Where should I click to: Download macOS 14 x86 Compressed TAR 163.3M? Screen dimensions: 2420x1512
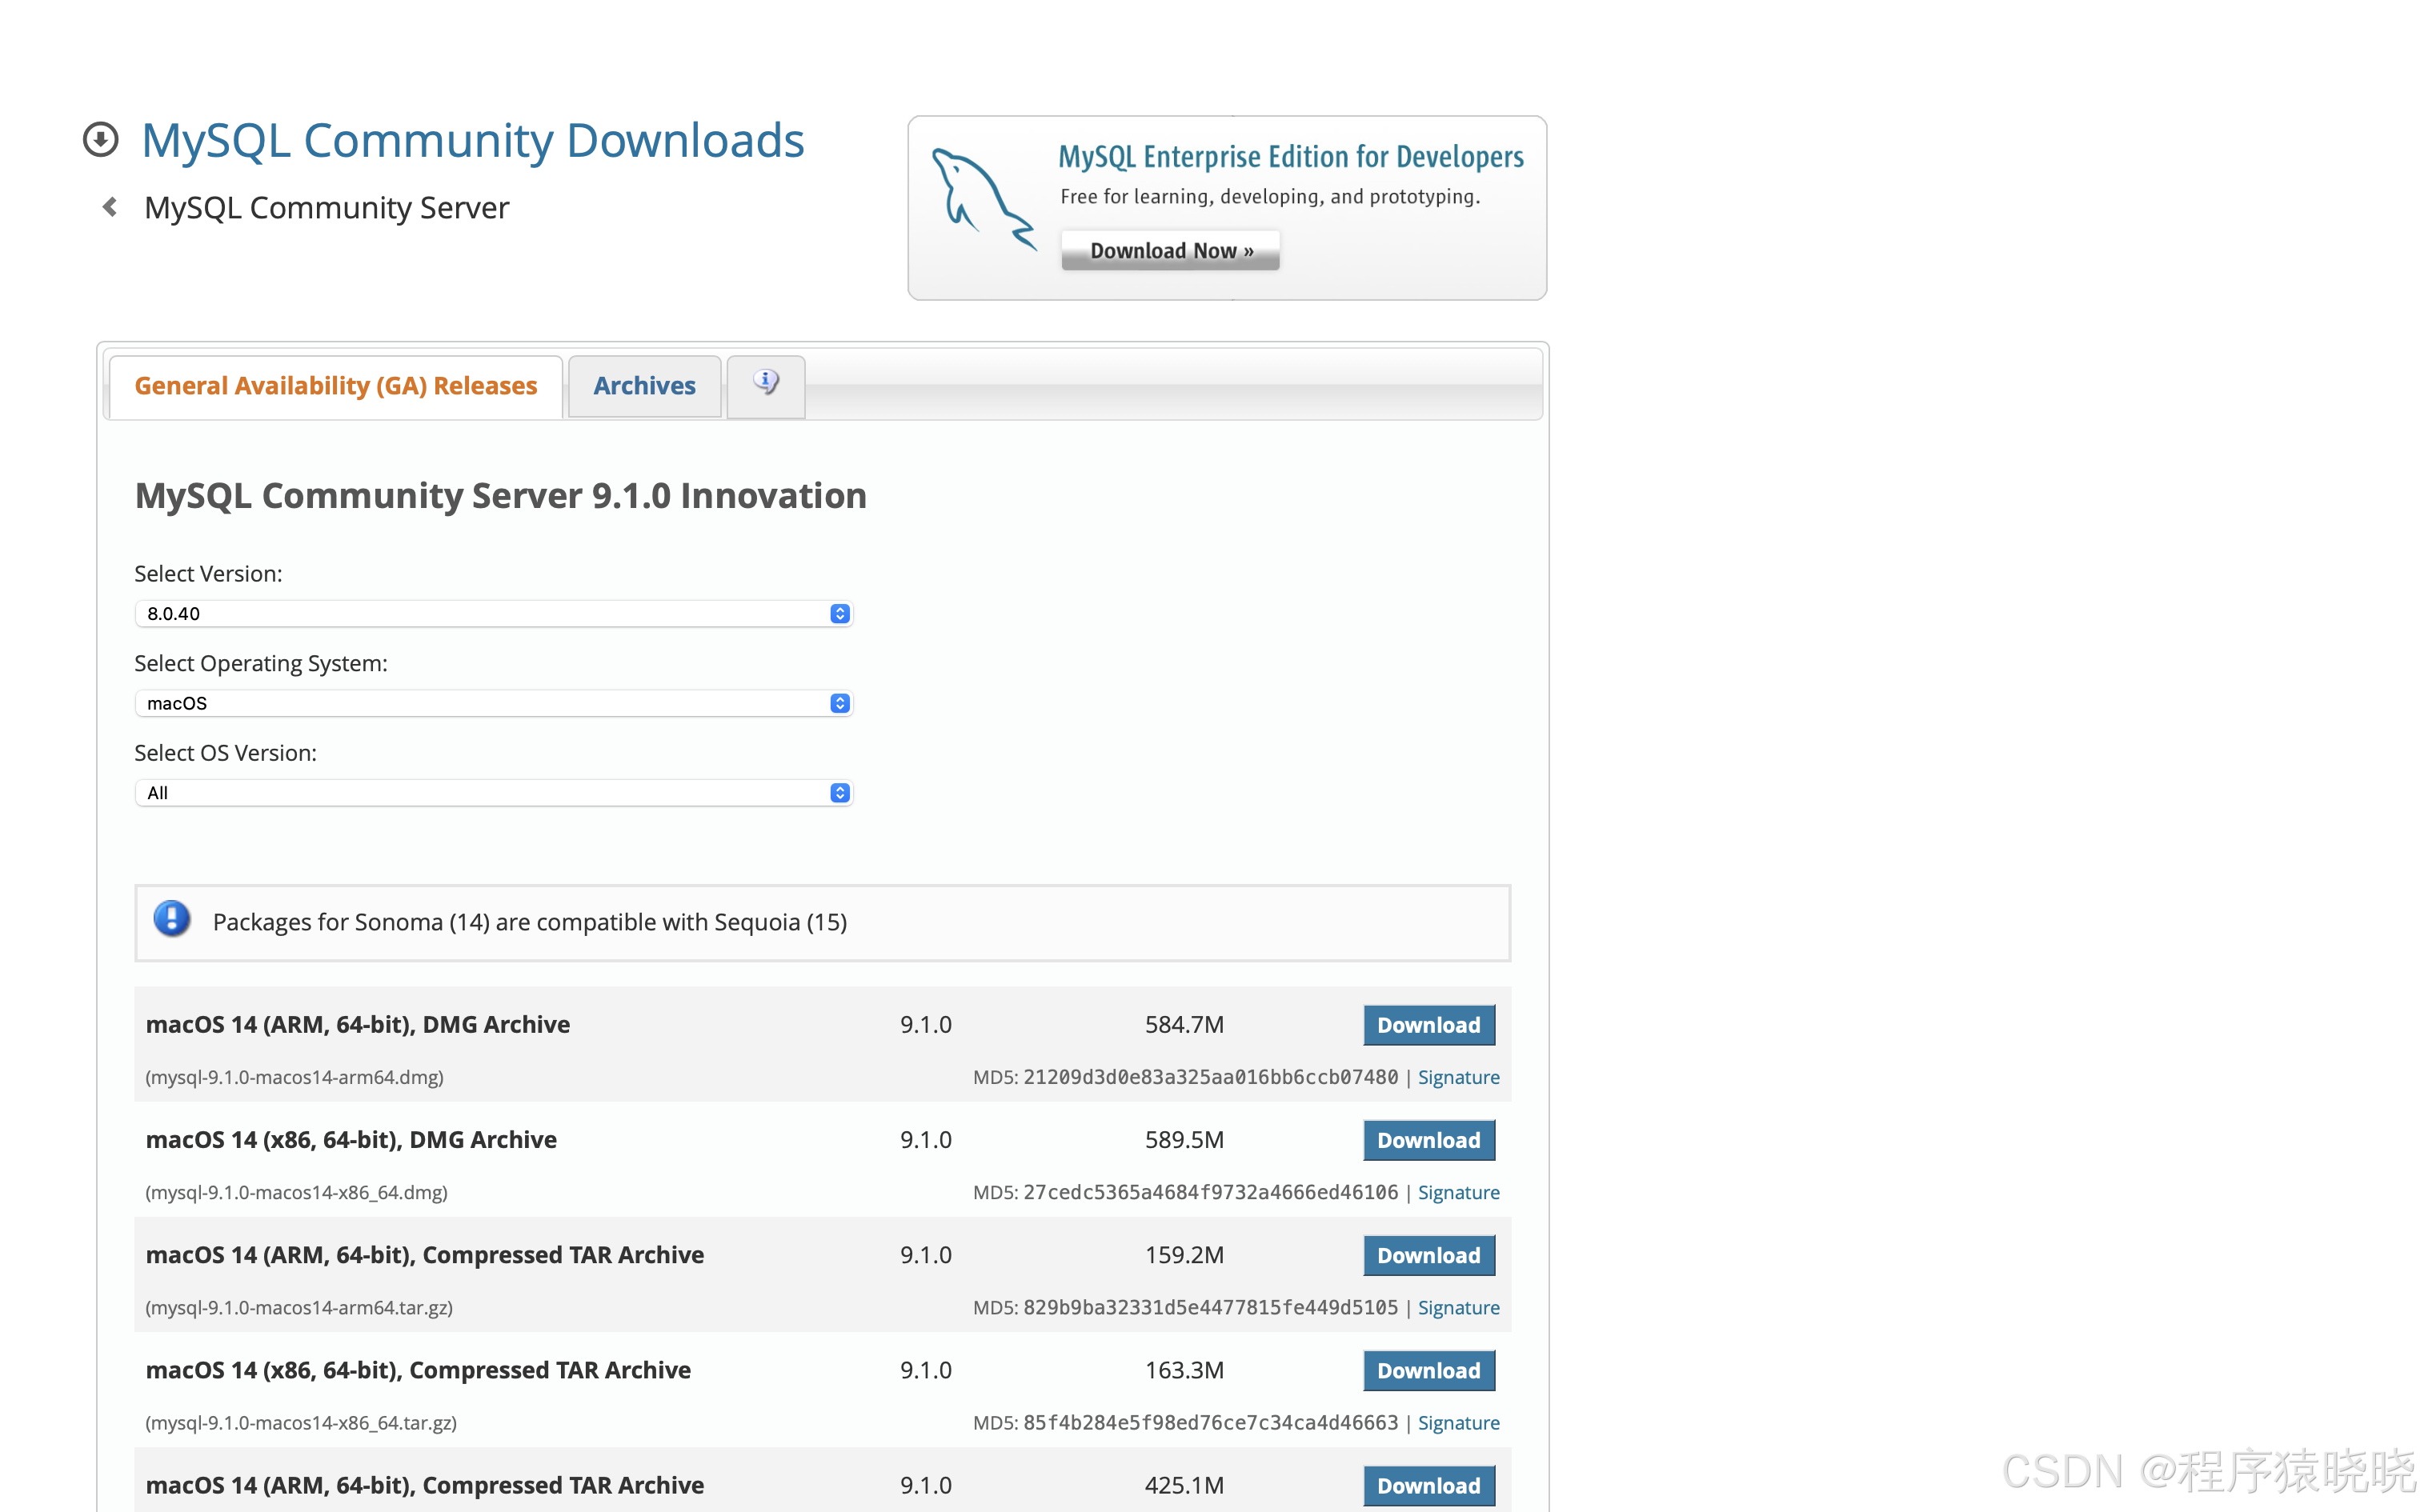1429,1370
